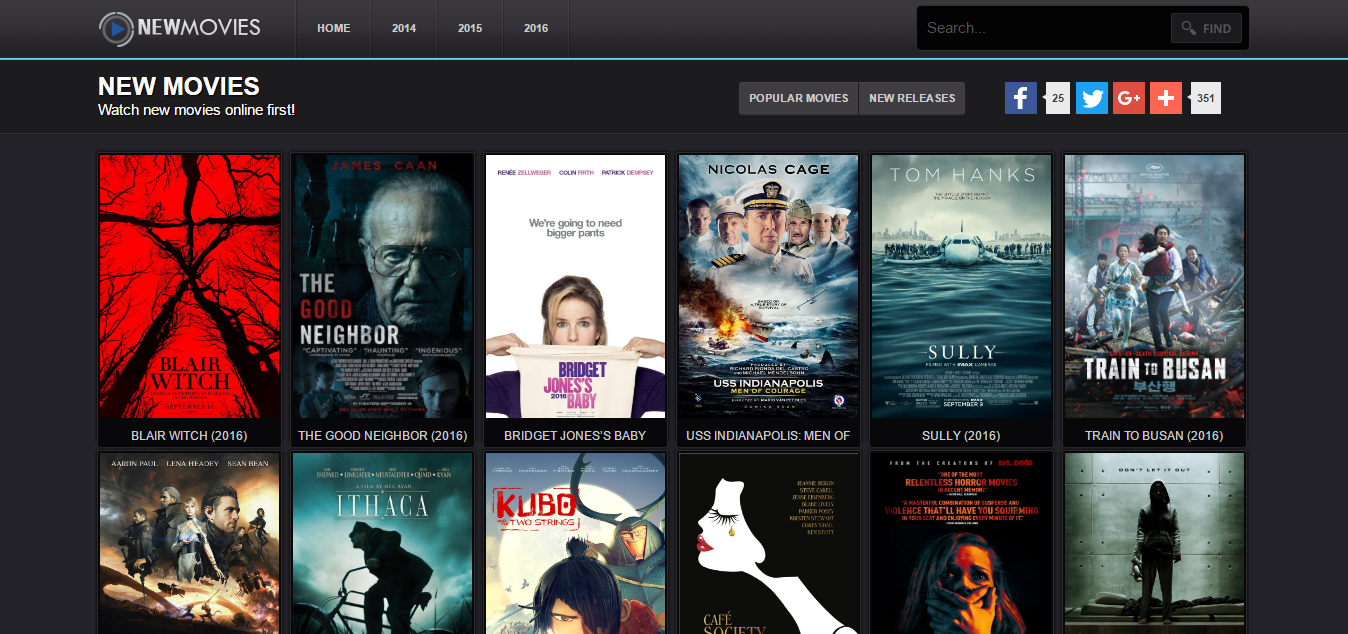This screenshot has height=634, width=1348.
Task: Open the Ithaca poster
Action: click(x=383, y=543)
